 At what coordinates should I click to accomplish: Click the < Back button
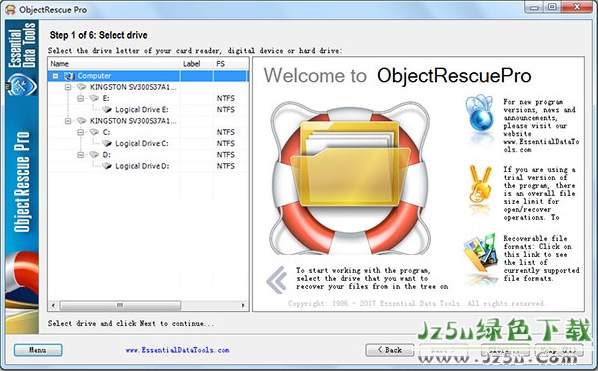pos(390,350)
